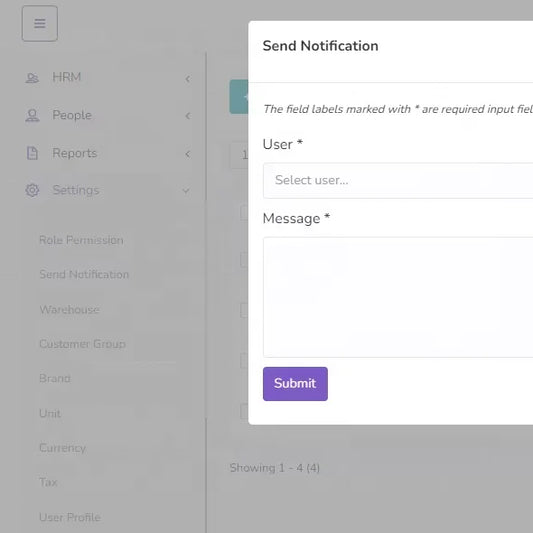This screenshot has height=533, width=533.
Task: Go to Currency settings
Action: pos(62,448)
